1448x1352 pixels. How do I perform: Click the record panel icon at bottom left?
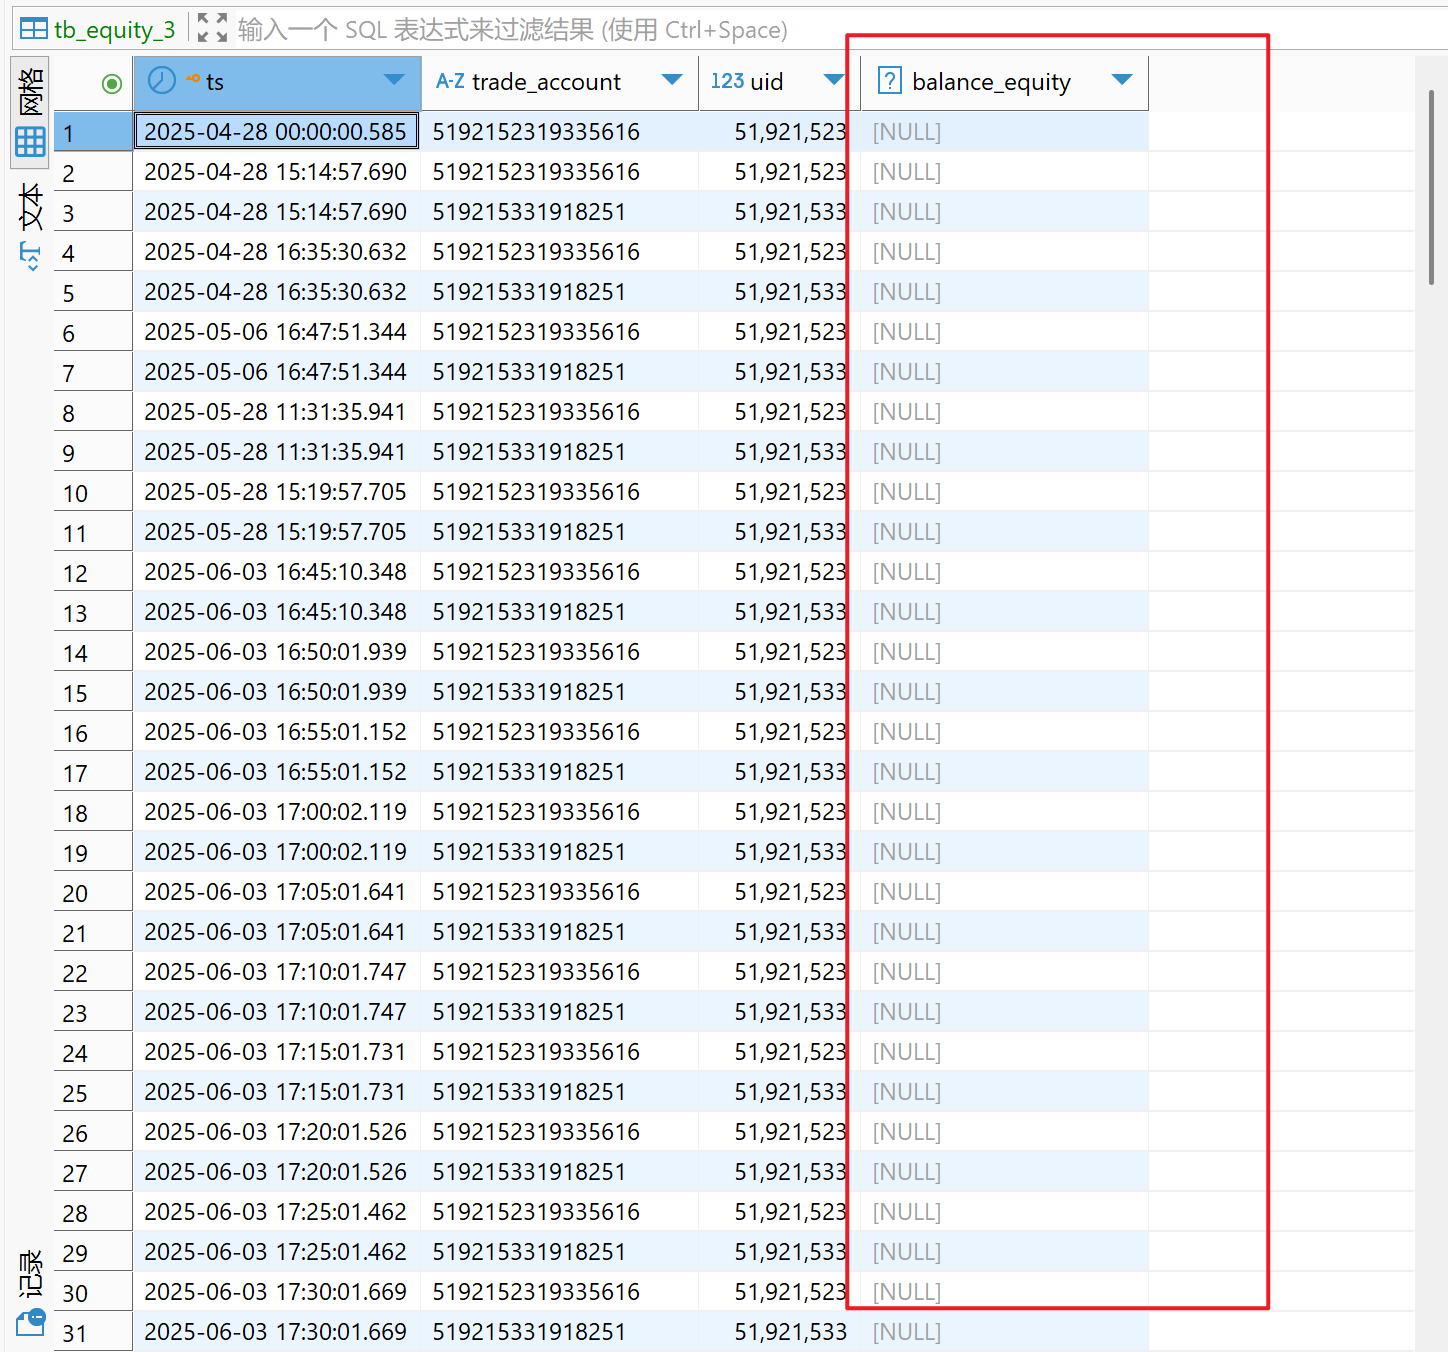[31, 1323]
